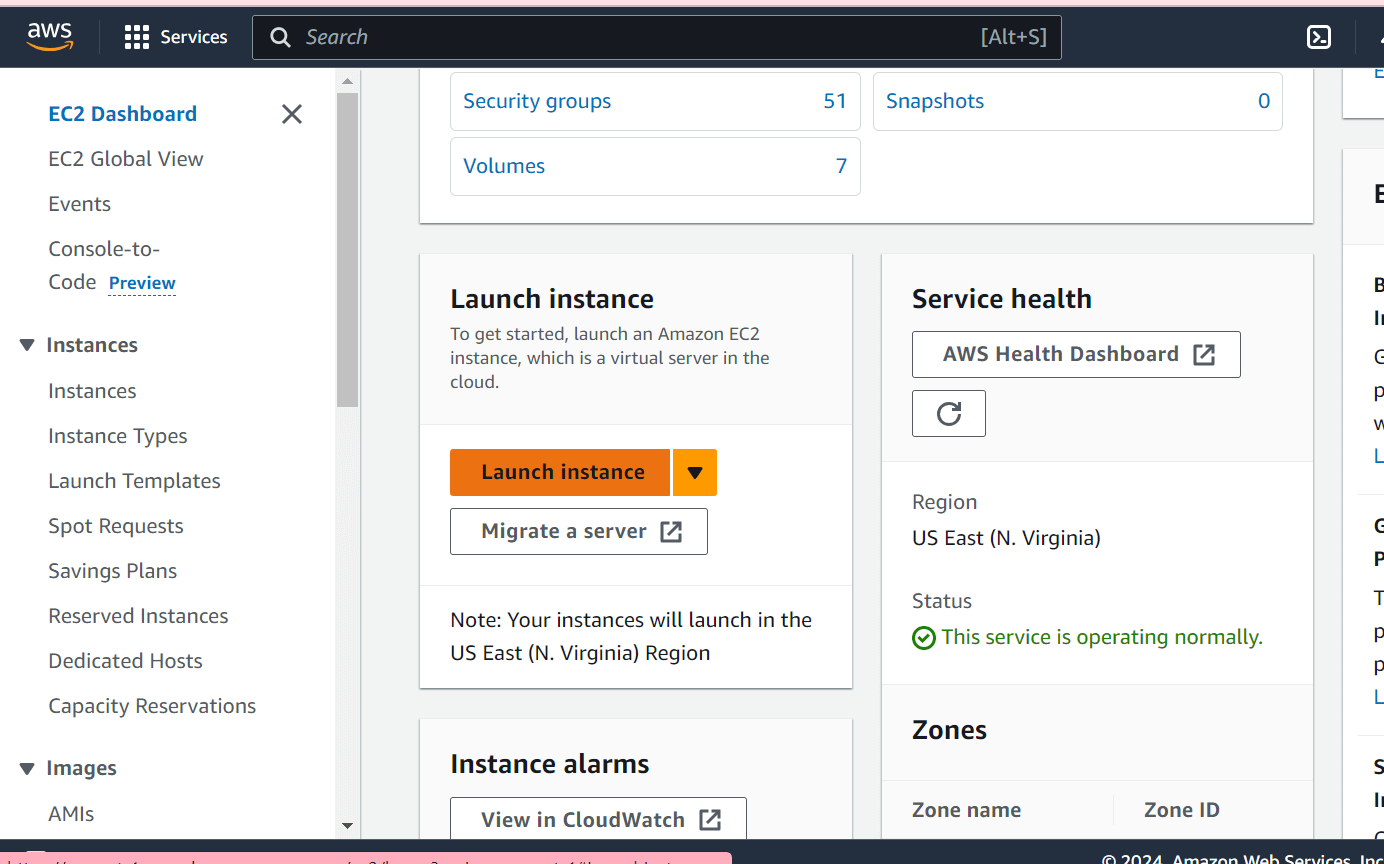This screenshot has width=1384, height=864.
Task: Select Launch Templates in the sidebar
Action: pyautogui.click(x=134, y=481)
